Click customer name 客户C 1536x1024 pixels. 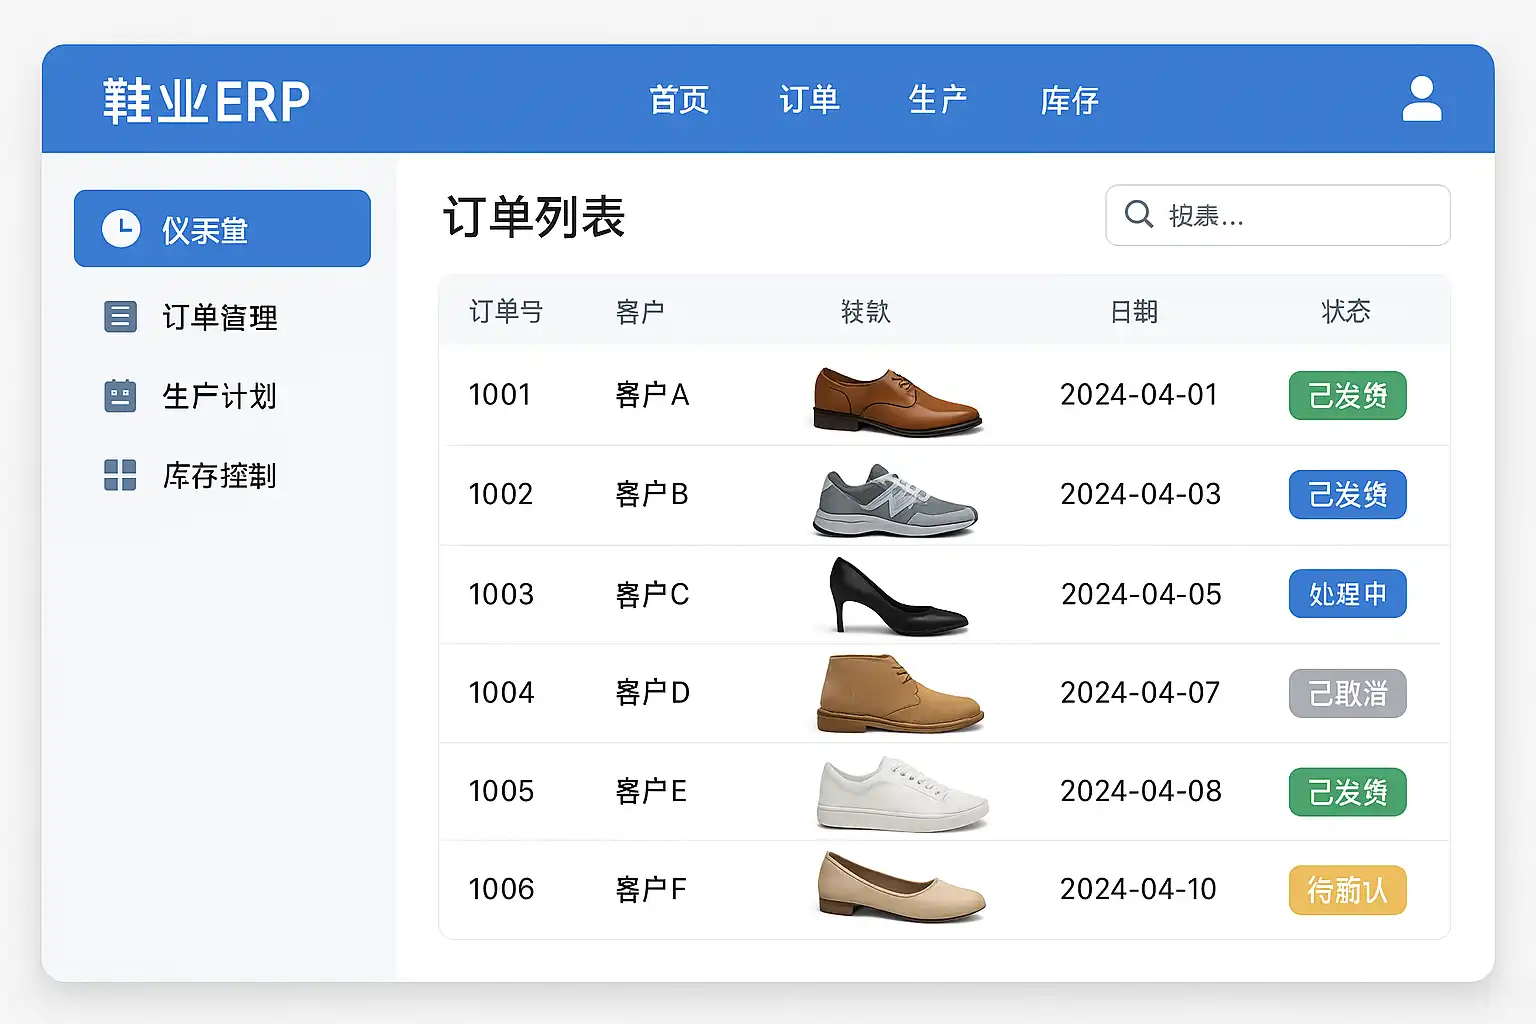[652, 594]
